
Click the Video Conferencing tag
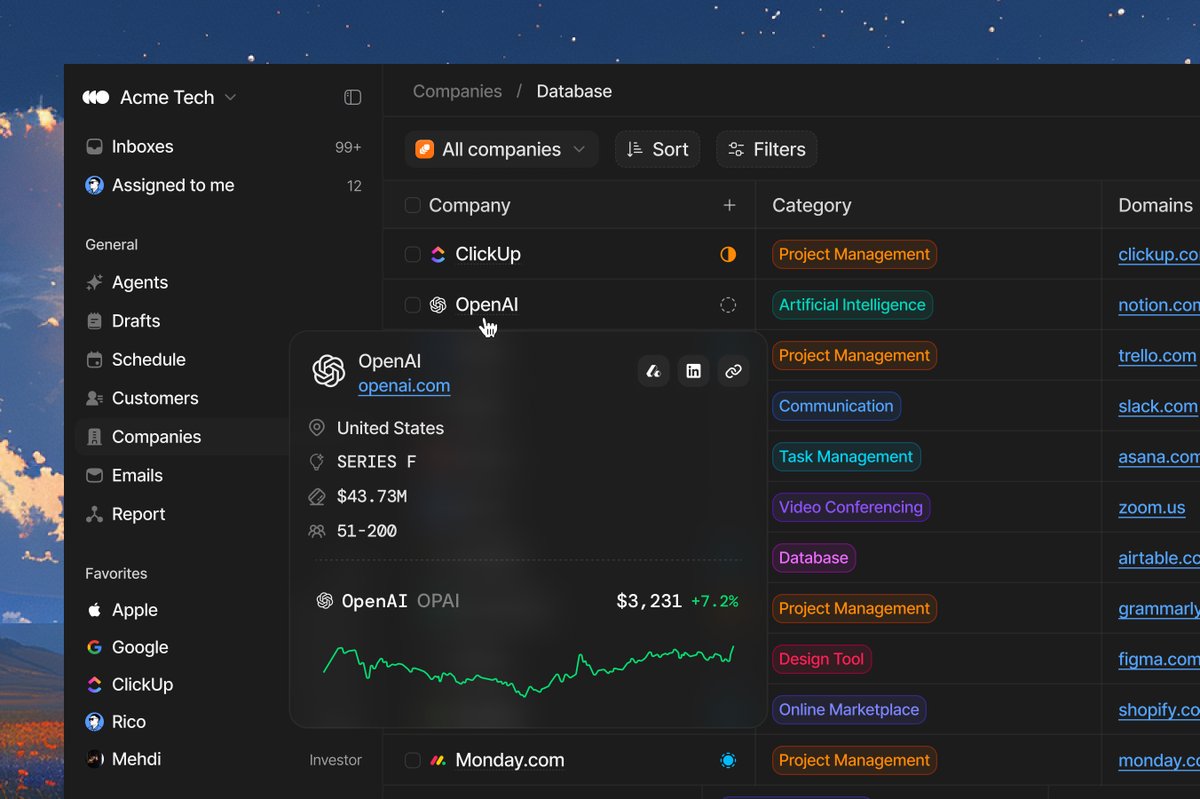(x=851, y=507)
